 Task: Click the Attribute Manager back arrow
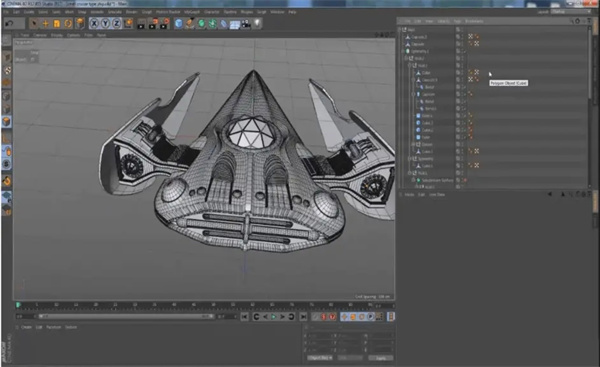coord(549,194)
